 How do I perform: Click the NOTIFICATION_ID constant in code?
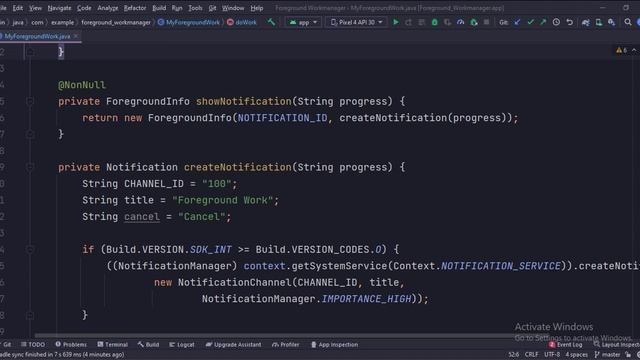[282, 118]
